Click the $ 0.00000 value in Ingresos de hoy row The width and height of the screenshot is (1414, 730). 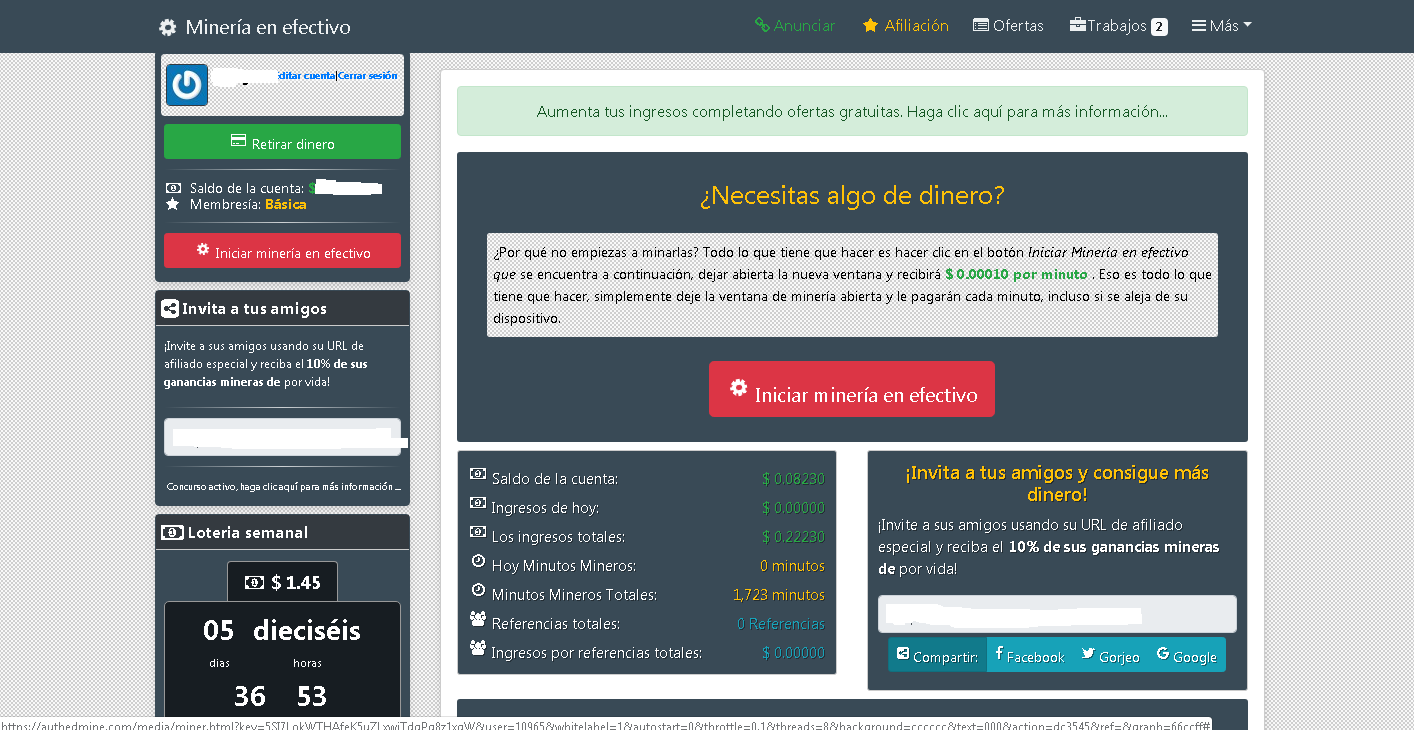pyautogui.click(x=793, y=508)
